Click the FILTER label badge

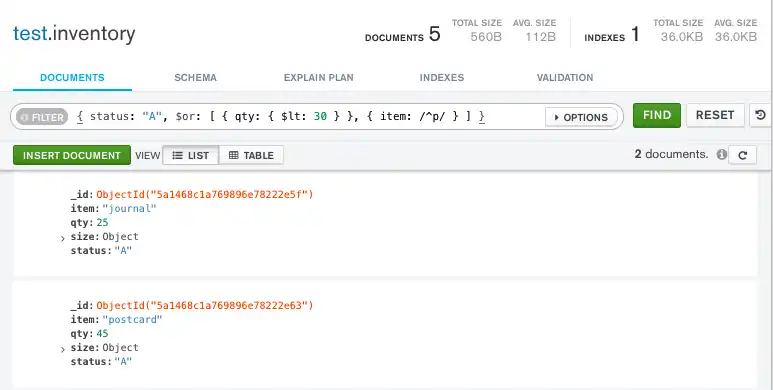click(x=42, y=117)
